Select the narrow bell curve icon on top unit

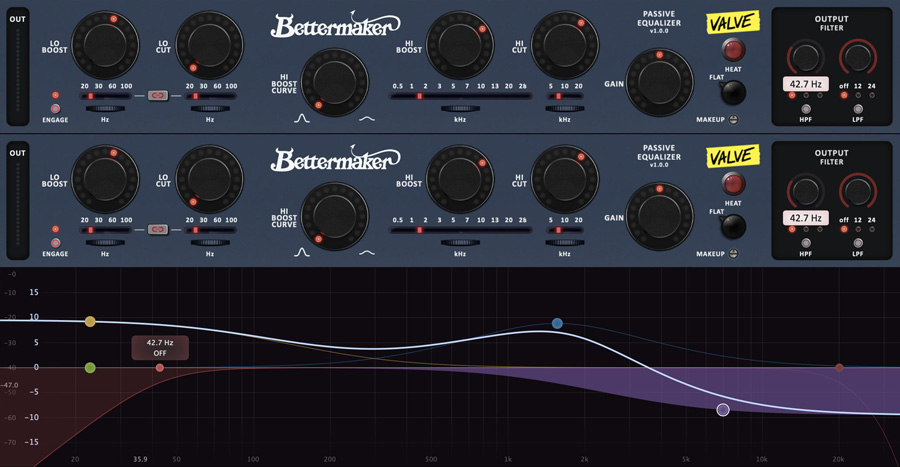pos(302,118)
